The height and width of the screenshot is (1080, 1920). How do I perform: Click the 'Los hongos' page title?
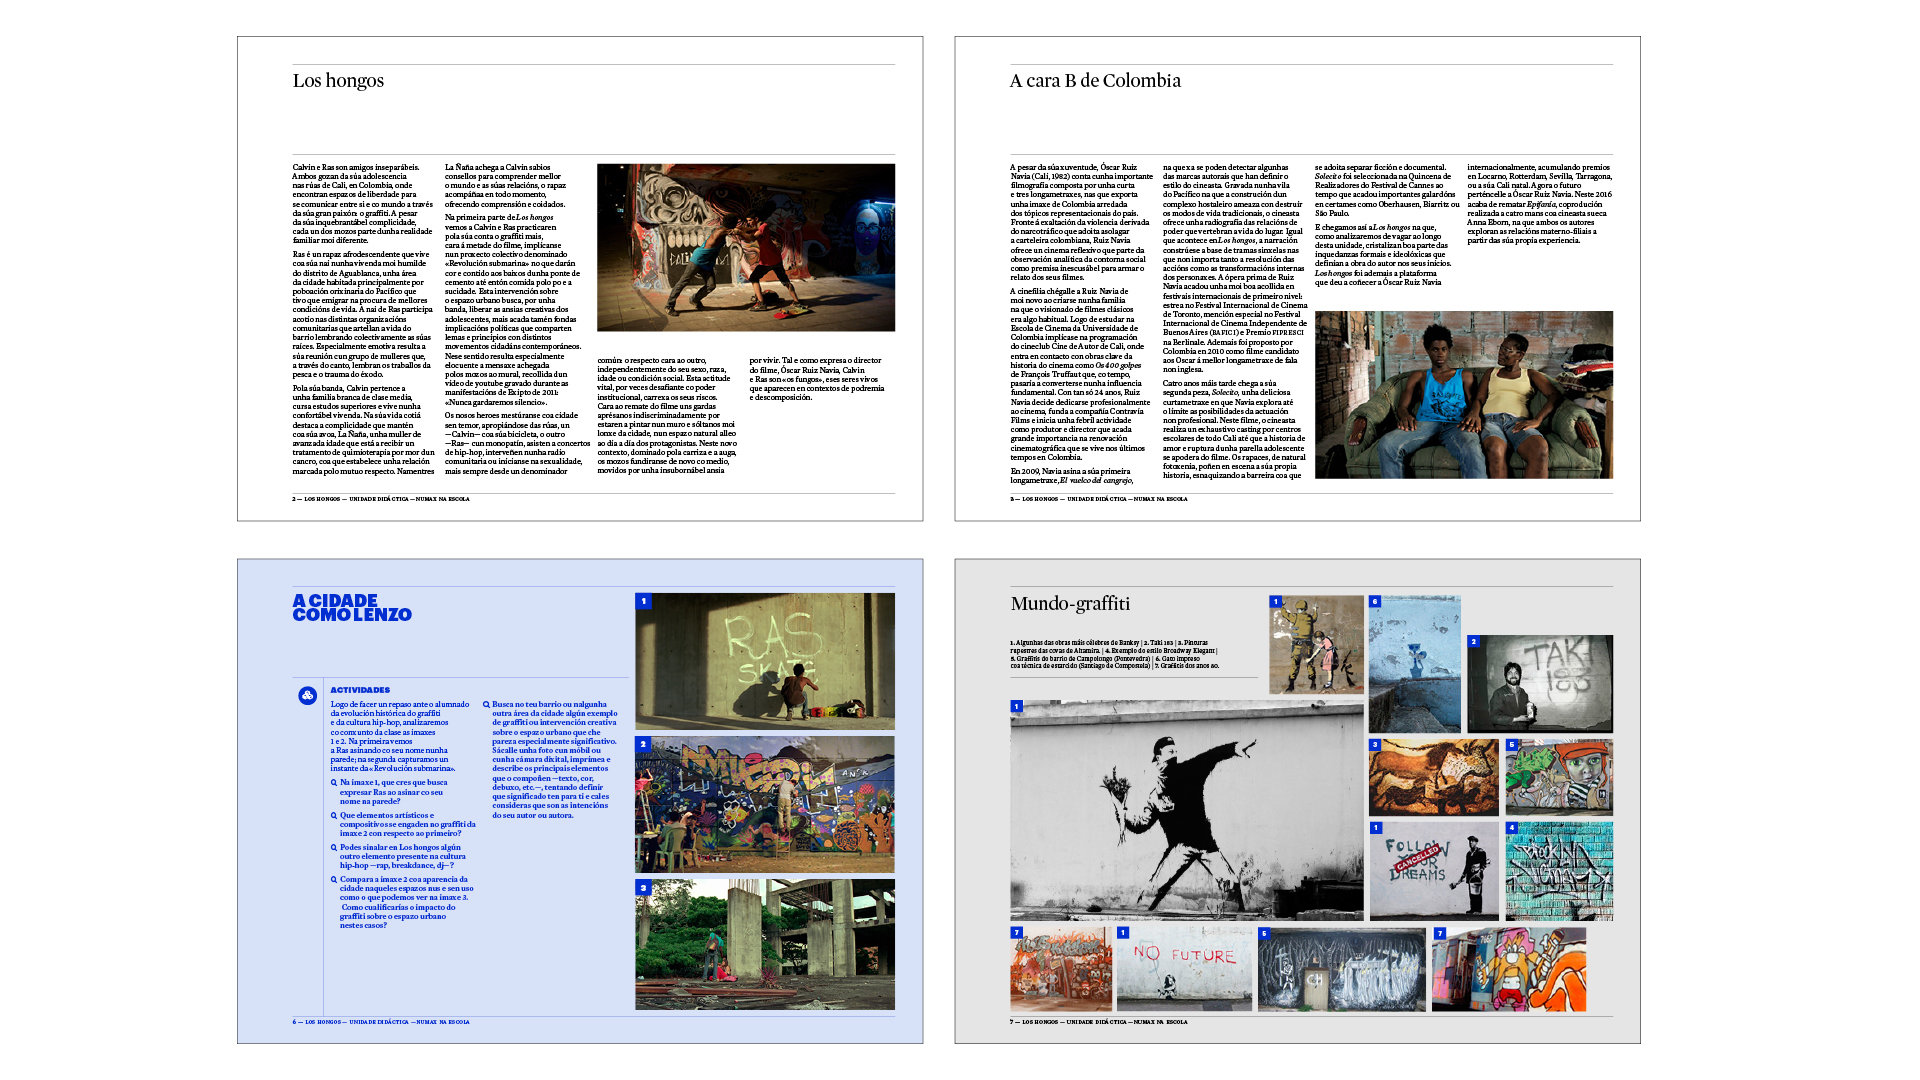(x=338, y=81)
